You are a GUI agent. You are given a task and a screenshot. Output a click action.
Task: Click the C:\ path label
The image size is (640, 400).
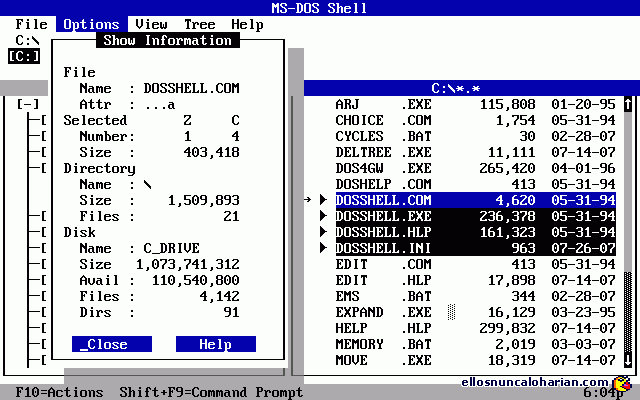tap(27, 40)
